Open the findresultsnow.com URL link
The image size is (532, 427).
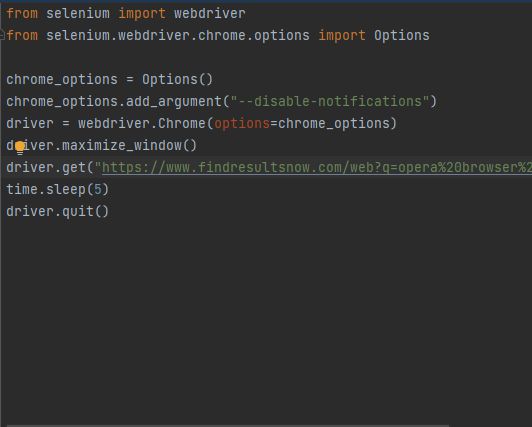[x=317, y=168]
